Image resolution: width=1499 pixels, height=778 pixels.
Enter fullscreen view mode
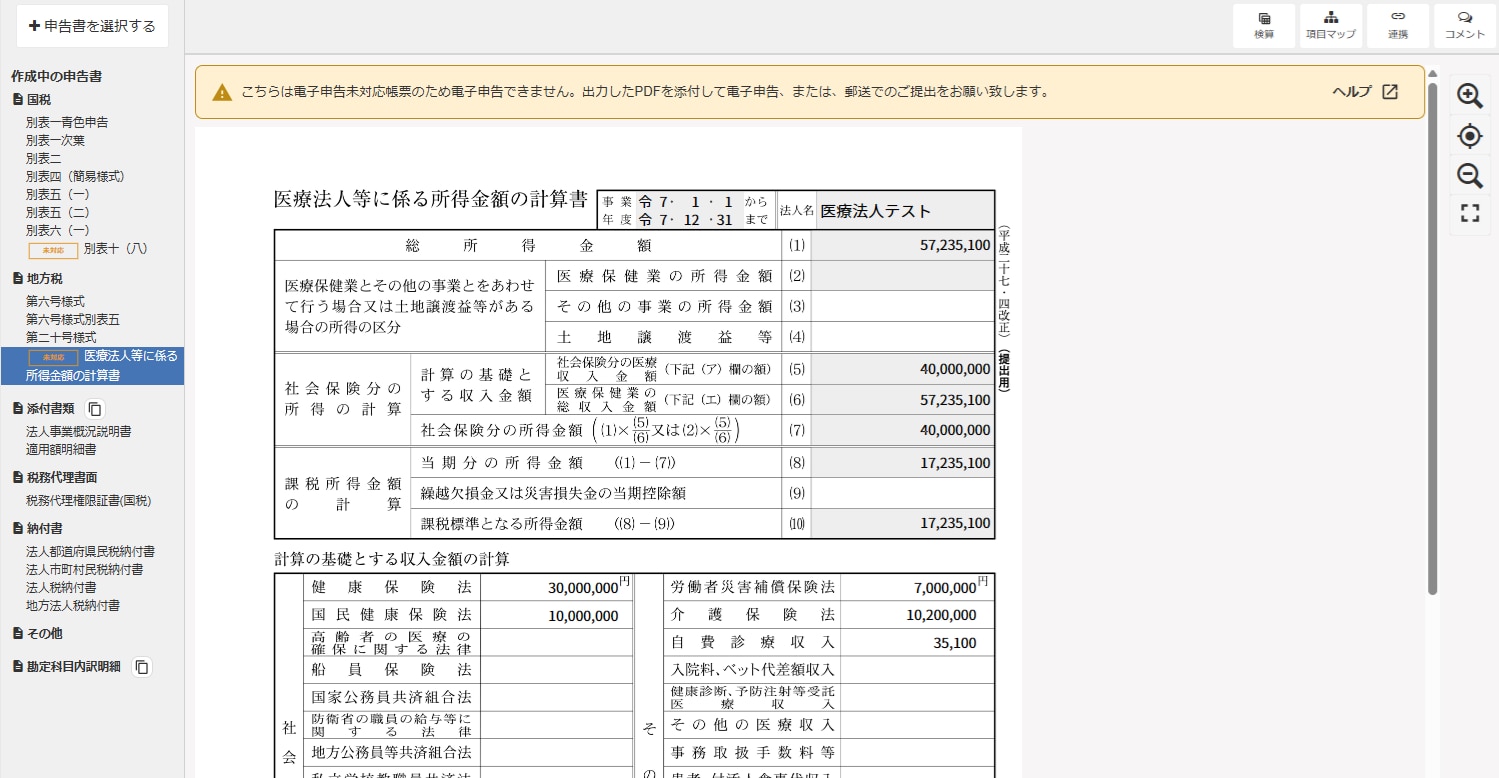point(1469,213)
